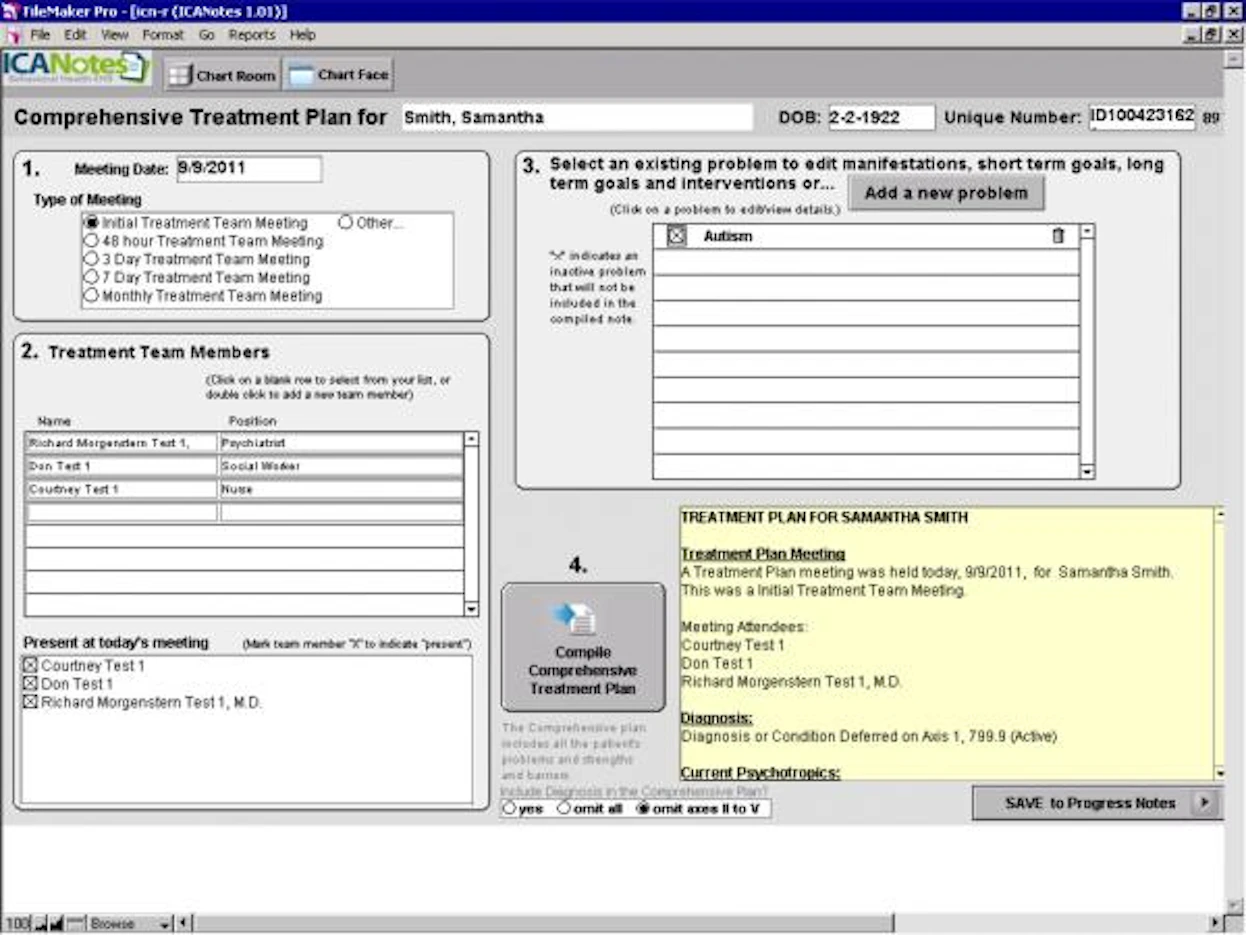Click the team members list scroll-down arrow
The image size is (1246, 935).
[471, 609]
